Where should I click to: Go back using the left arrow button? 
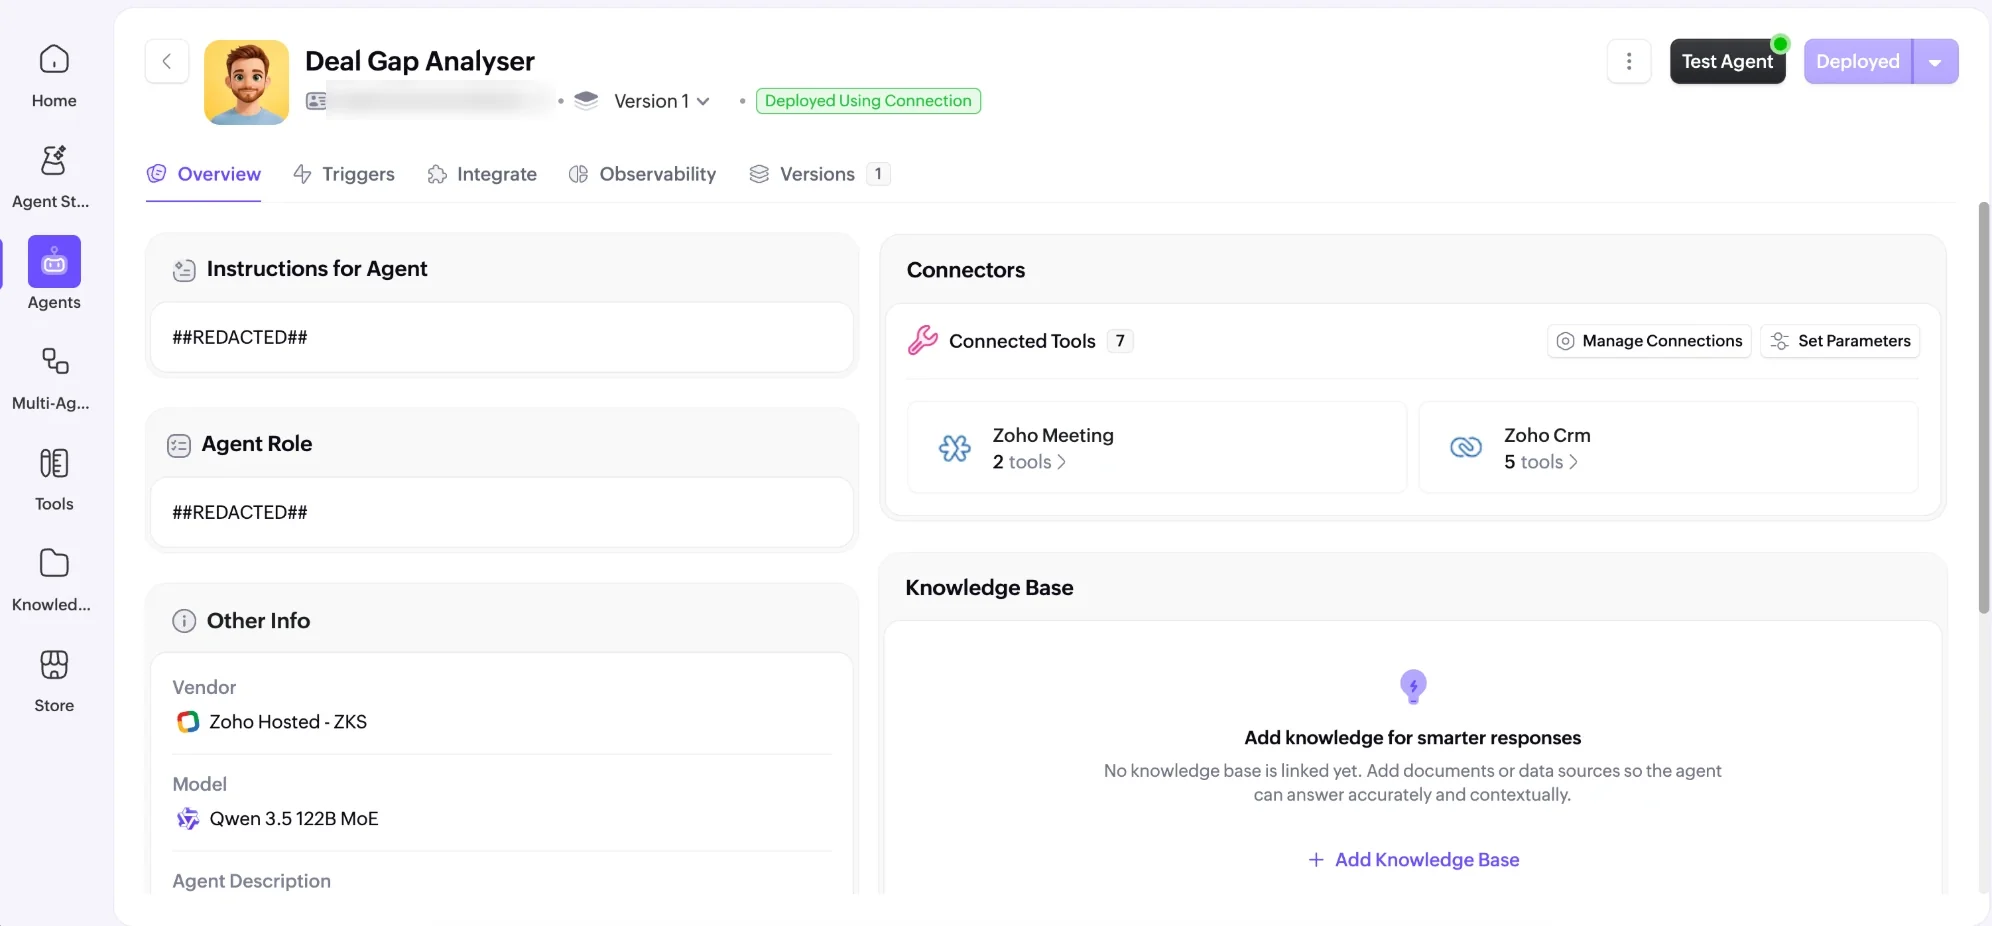[x=167, y=61]
